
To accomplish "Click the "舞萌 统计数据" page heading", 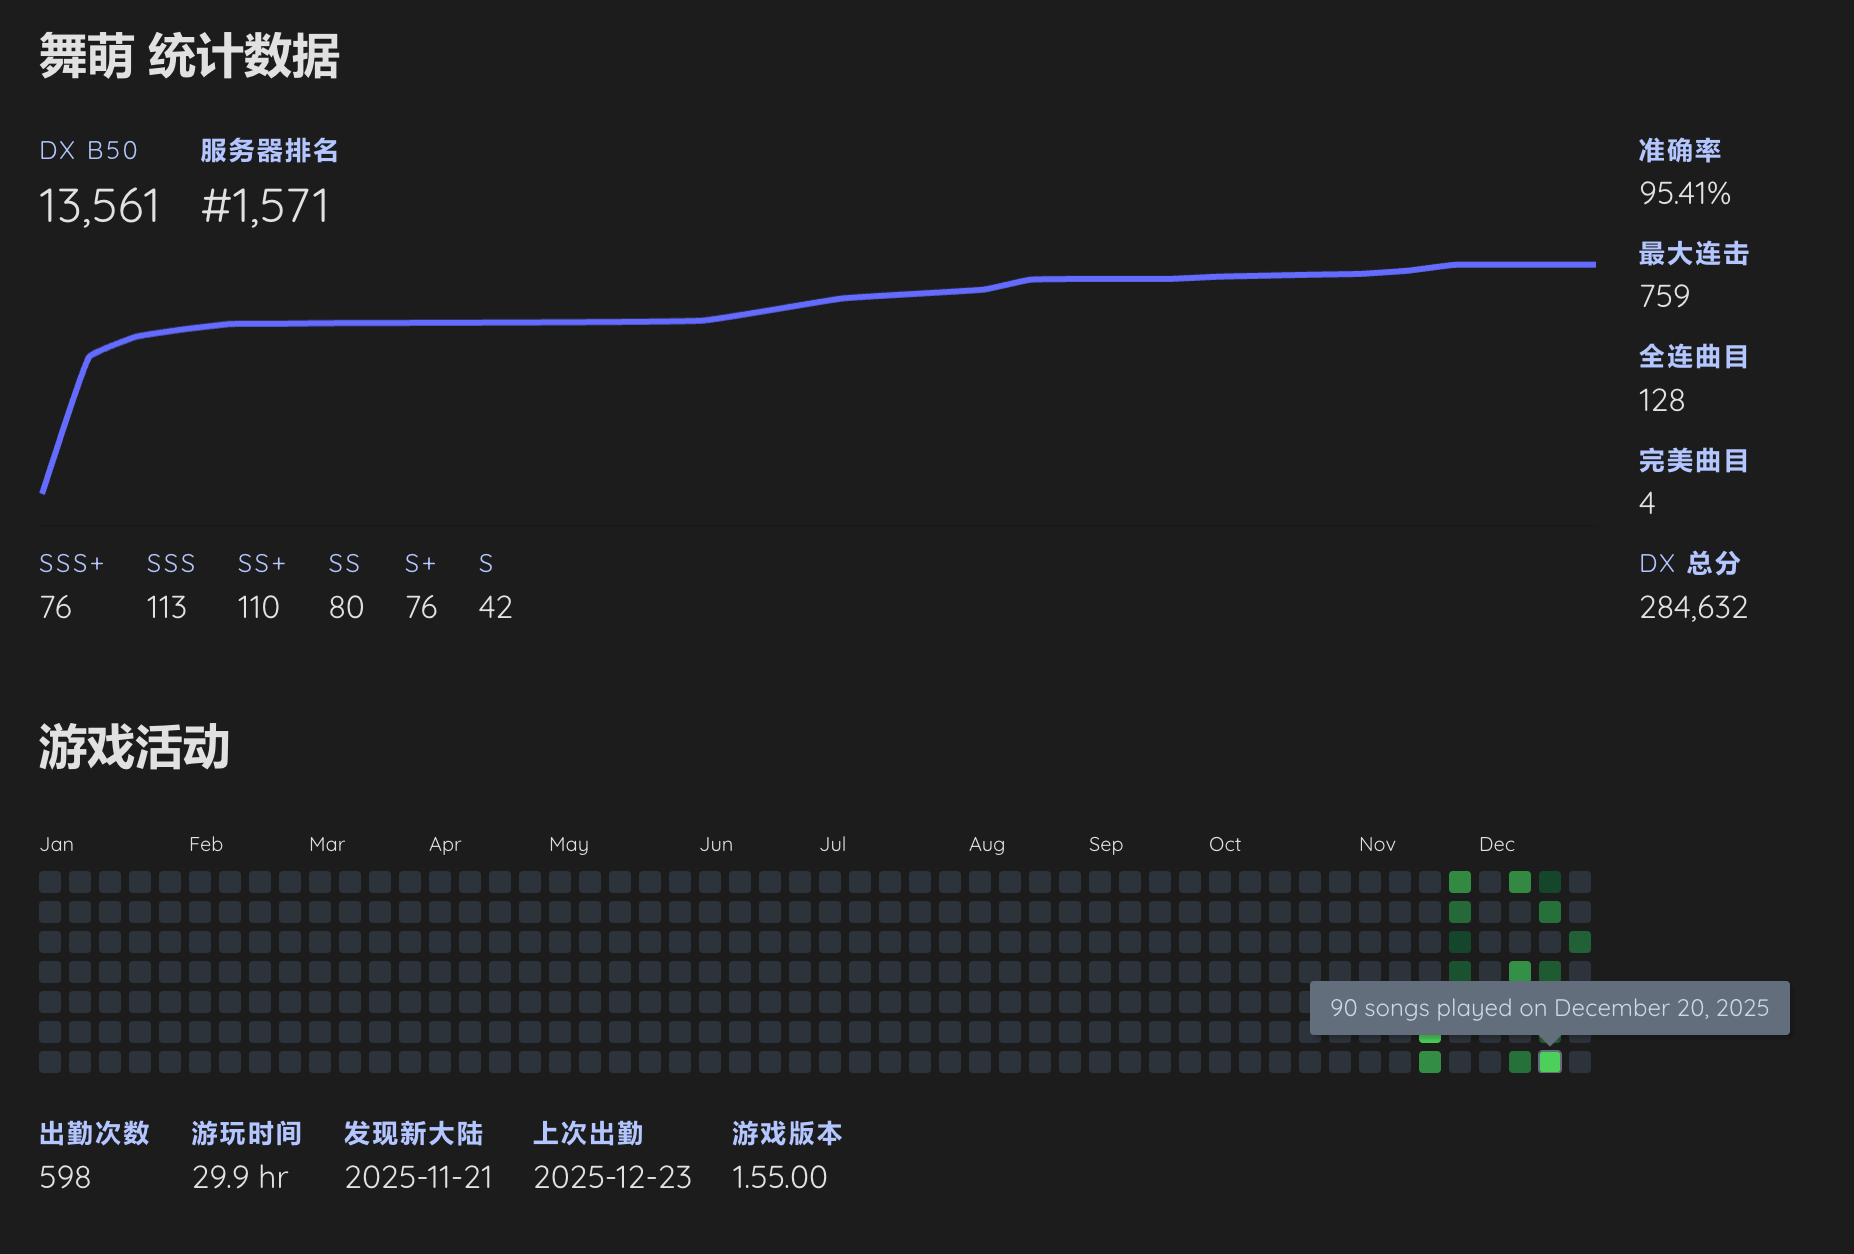I will tap(189, 56).
